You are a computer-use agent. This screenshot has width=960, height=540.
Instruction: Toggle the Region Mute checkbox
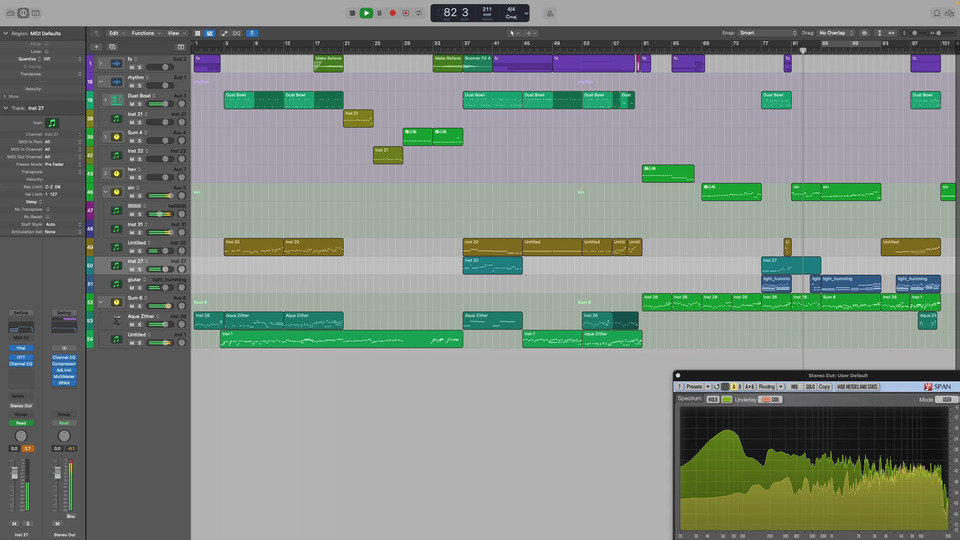[x=47, y=44]
